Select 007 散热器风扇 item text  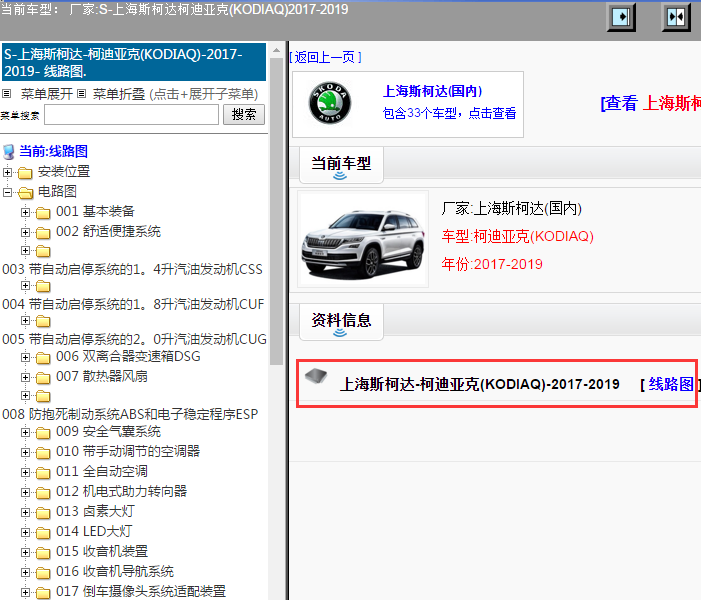(102, 376)
